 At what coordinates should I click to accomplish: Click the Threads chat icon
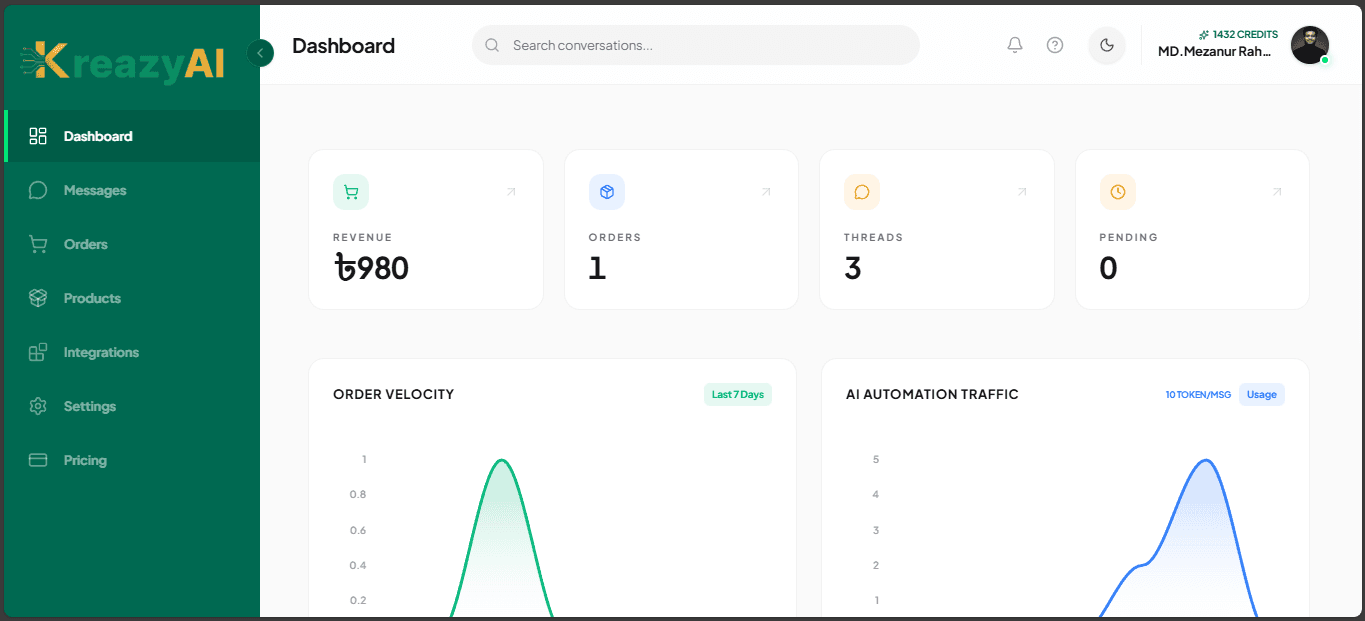click(862, 192)
